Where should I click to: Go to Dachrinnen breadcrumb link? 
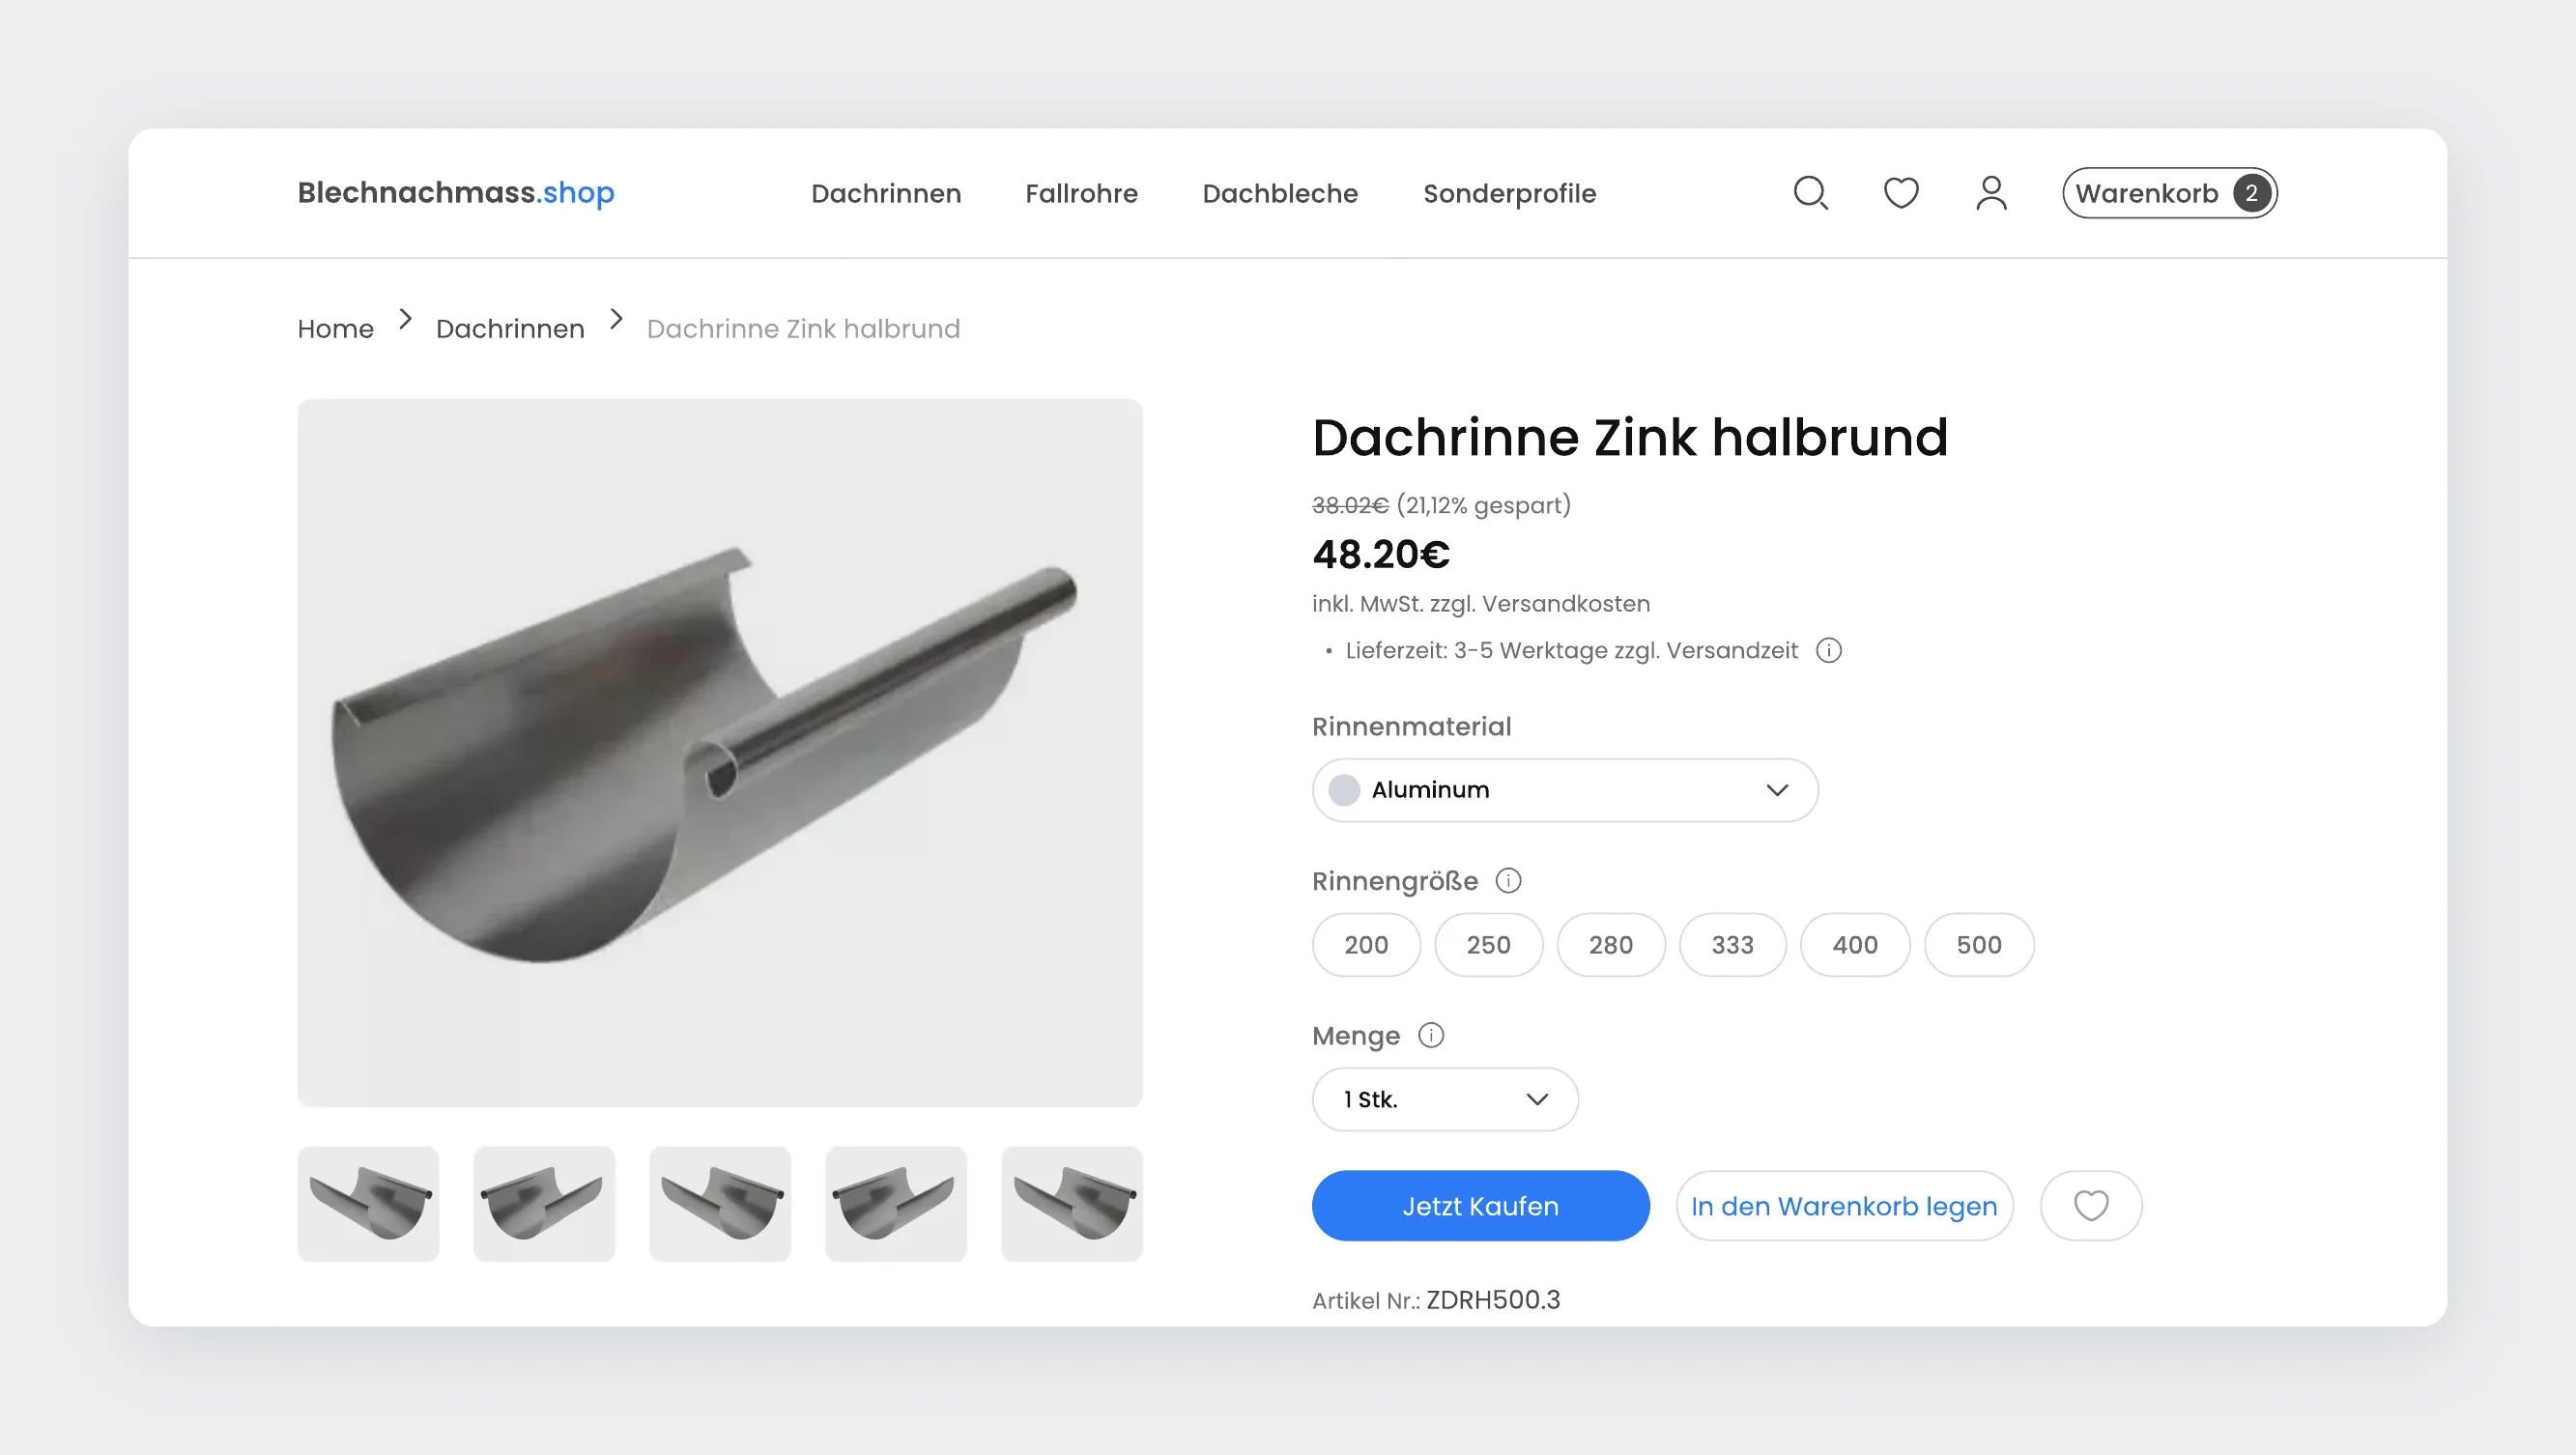(510, 329)
